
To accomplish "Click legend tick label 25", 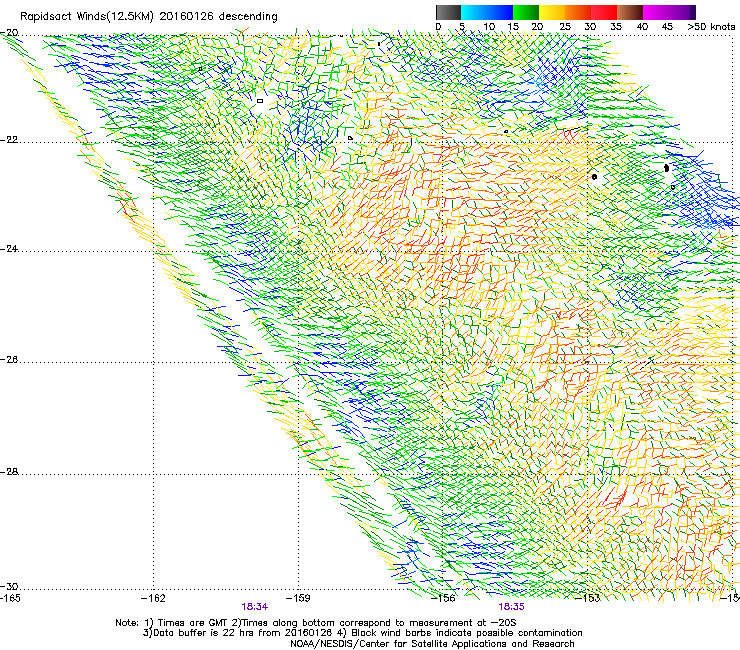I will click(565, 27).
